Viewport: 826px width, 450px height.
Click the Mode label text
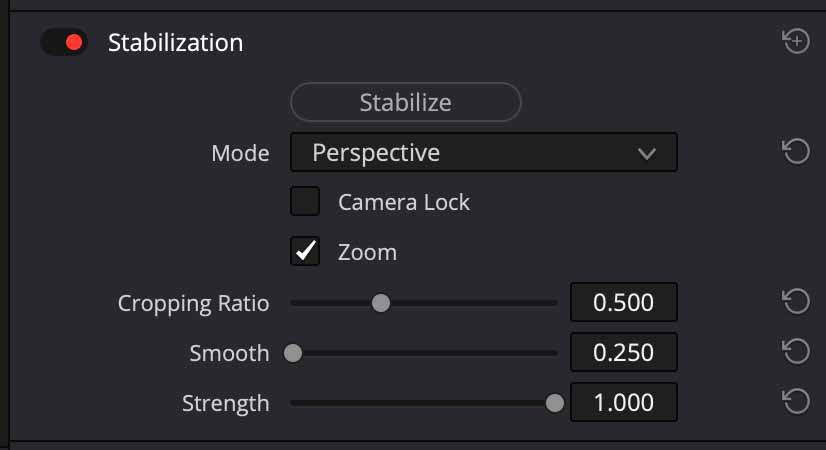pyautogui.click(x=240, y=153)
